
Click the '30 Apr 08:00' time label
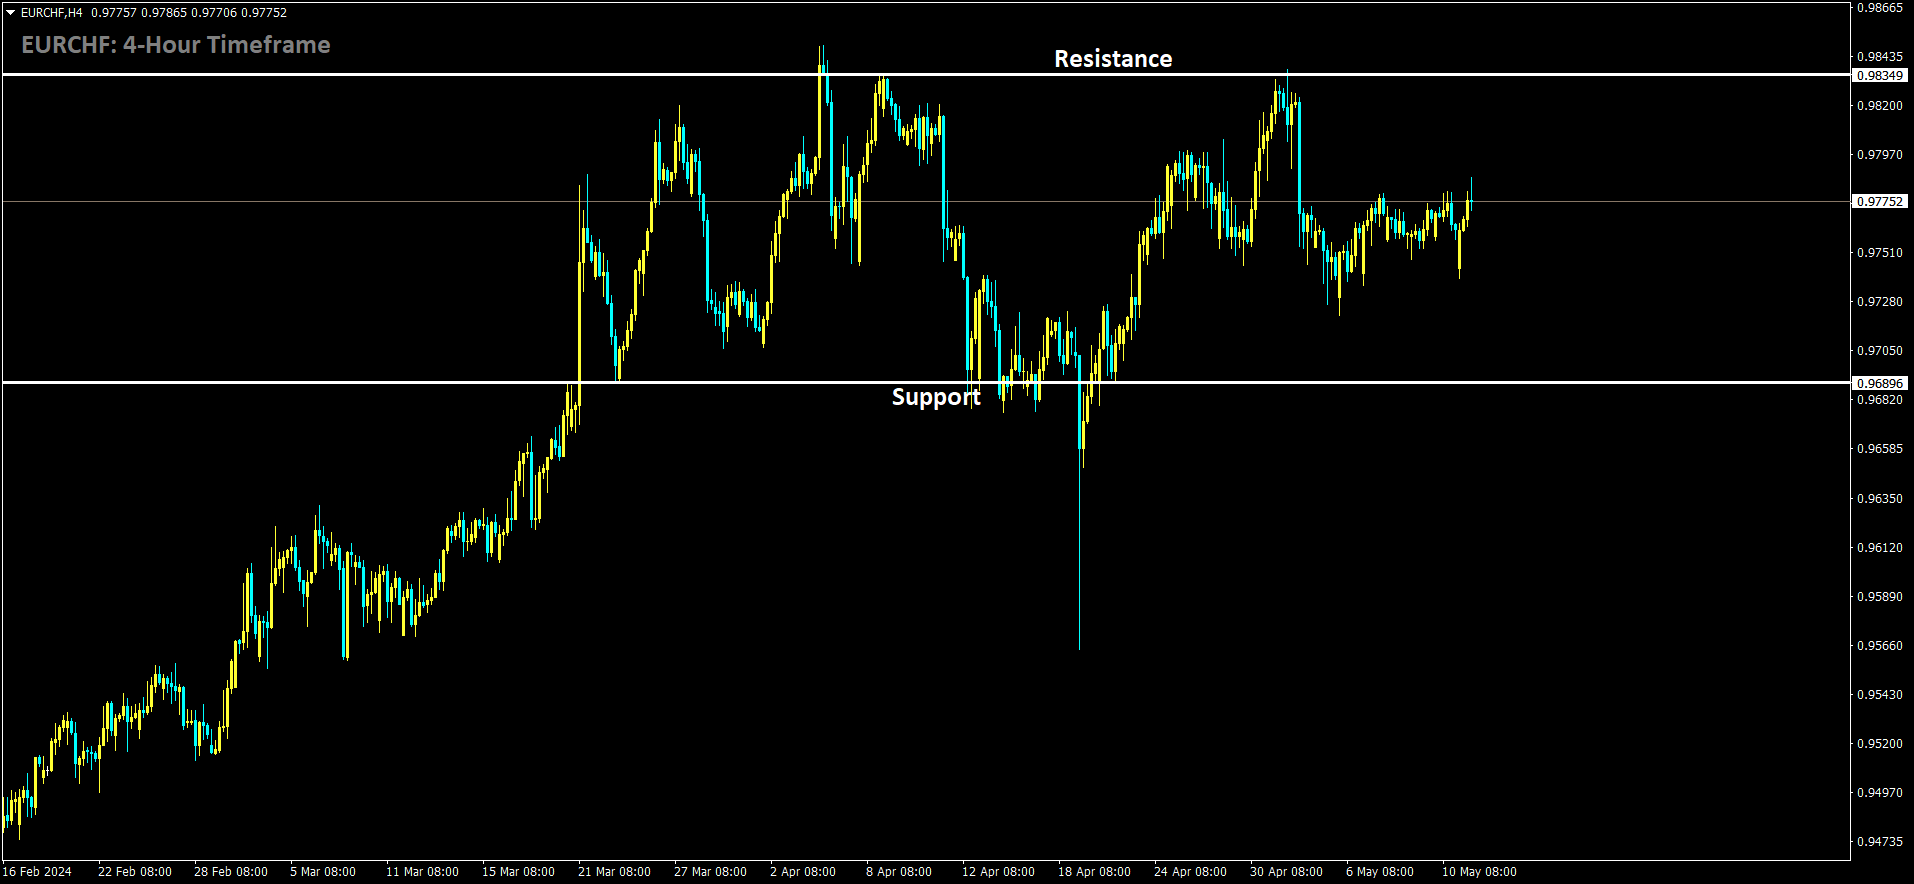click(x=1286, y=872)
